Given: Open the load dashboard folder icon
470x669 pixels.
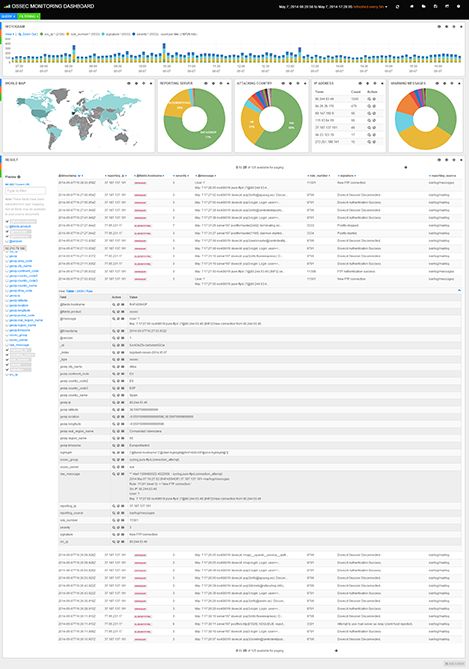Looking at the screenshot, I should [x=424, y=6].
